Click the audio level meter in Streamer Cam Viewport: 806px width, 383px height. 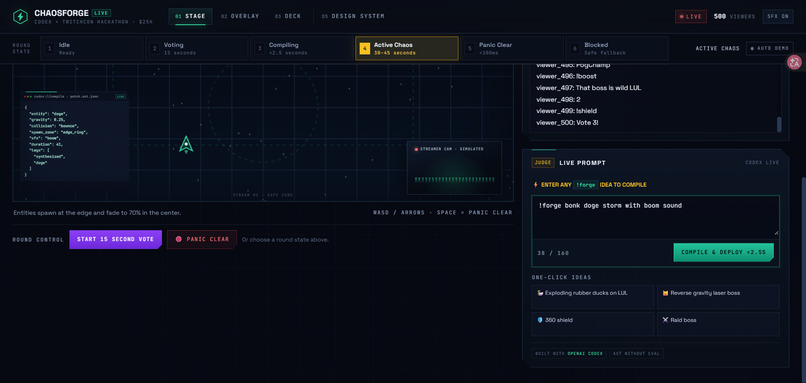[x=454, y=179]
